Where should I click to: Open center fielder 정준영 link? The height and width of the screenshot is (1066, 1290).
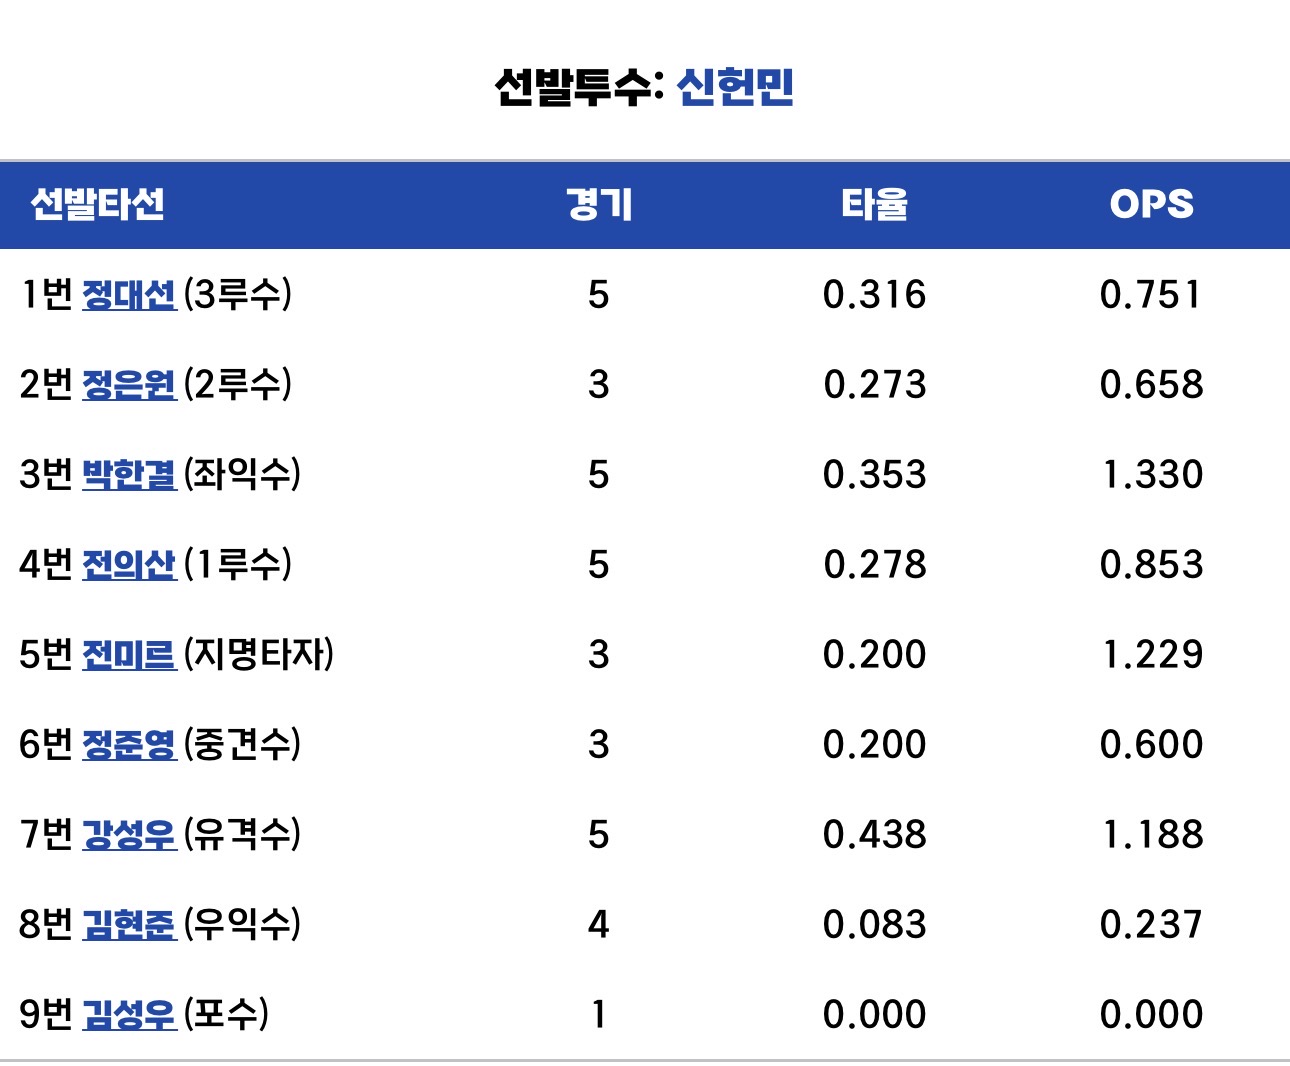tap(128, 745)
